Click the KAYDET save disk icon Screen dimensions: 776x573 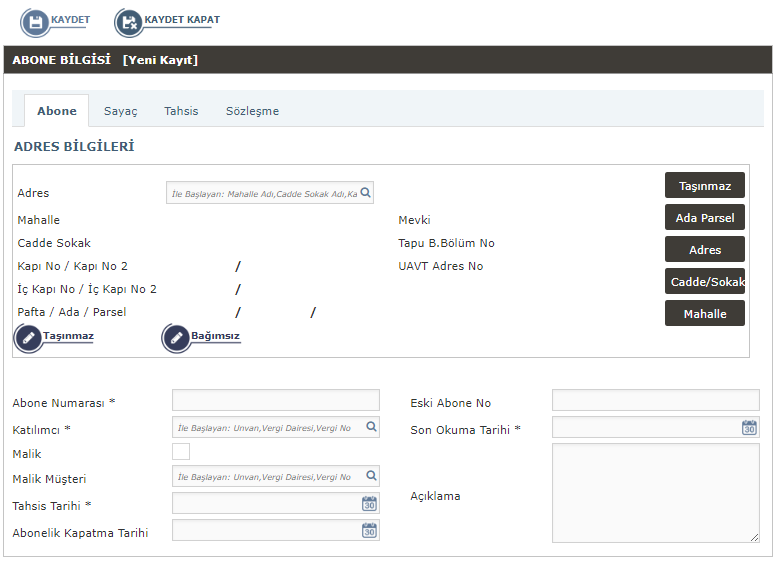[x=35, y=22]
